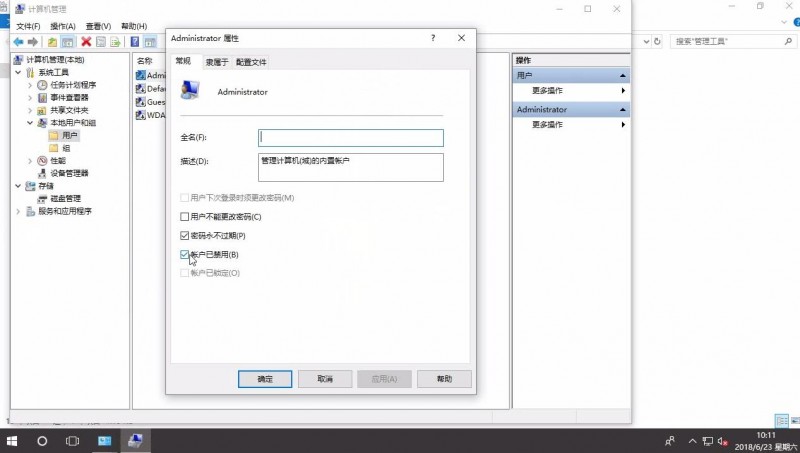Click the muted volume tray icon
Viewport: 800px width, 453px height.
722,441
